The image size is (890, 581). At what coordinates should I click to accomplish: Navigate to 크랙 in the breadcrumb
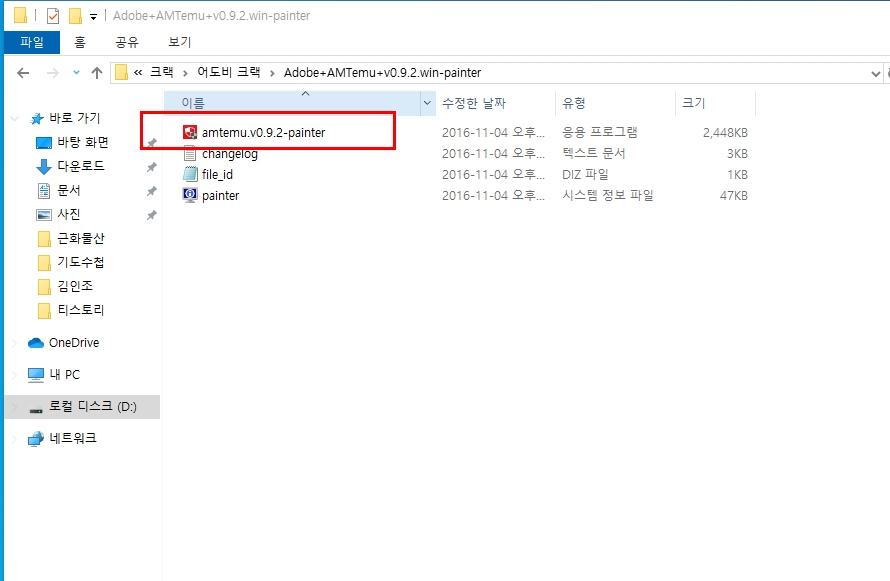[162, 73]
